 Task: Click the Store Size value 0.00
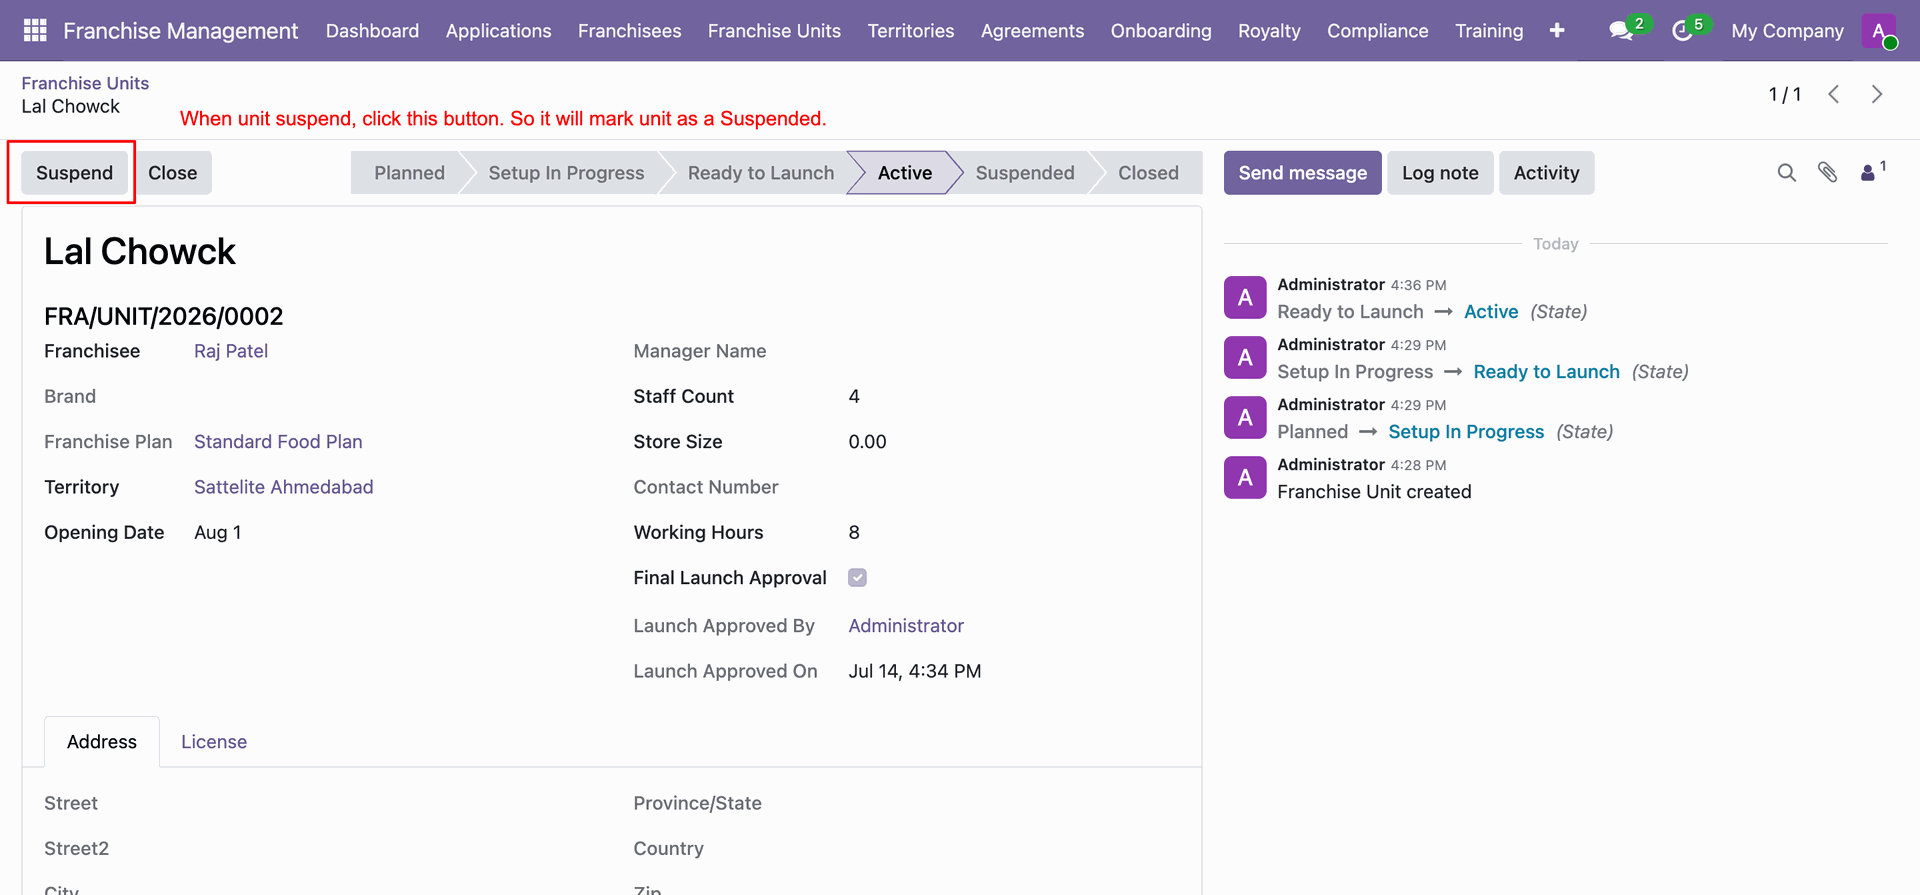point(867,442)
